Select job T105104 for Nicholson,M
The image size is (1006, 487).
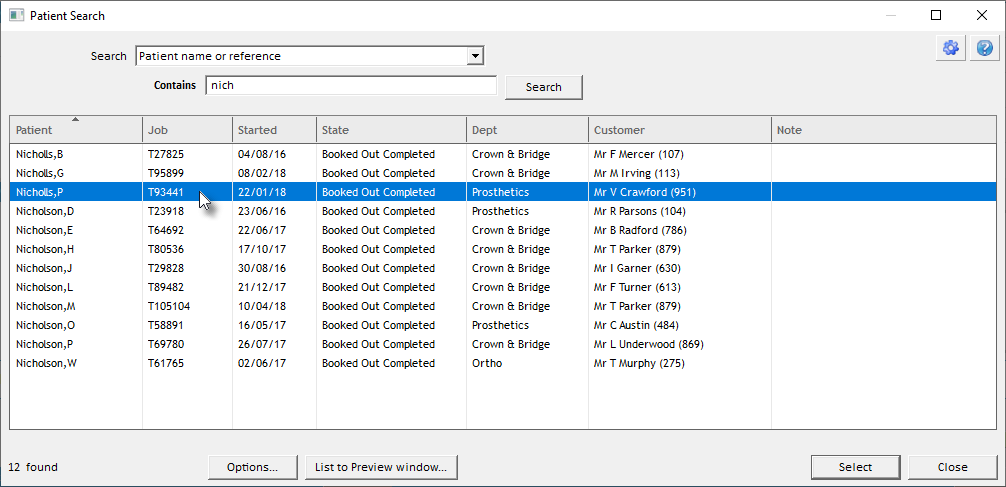(169, 306)
